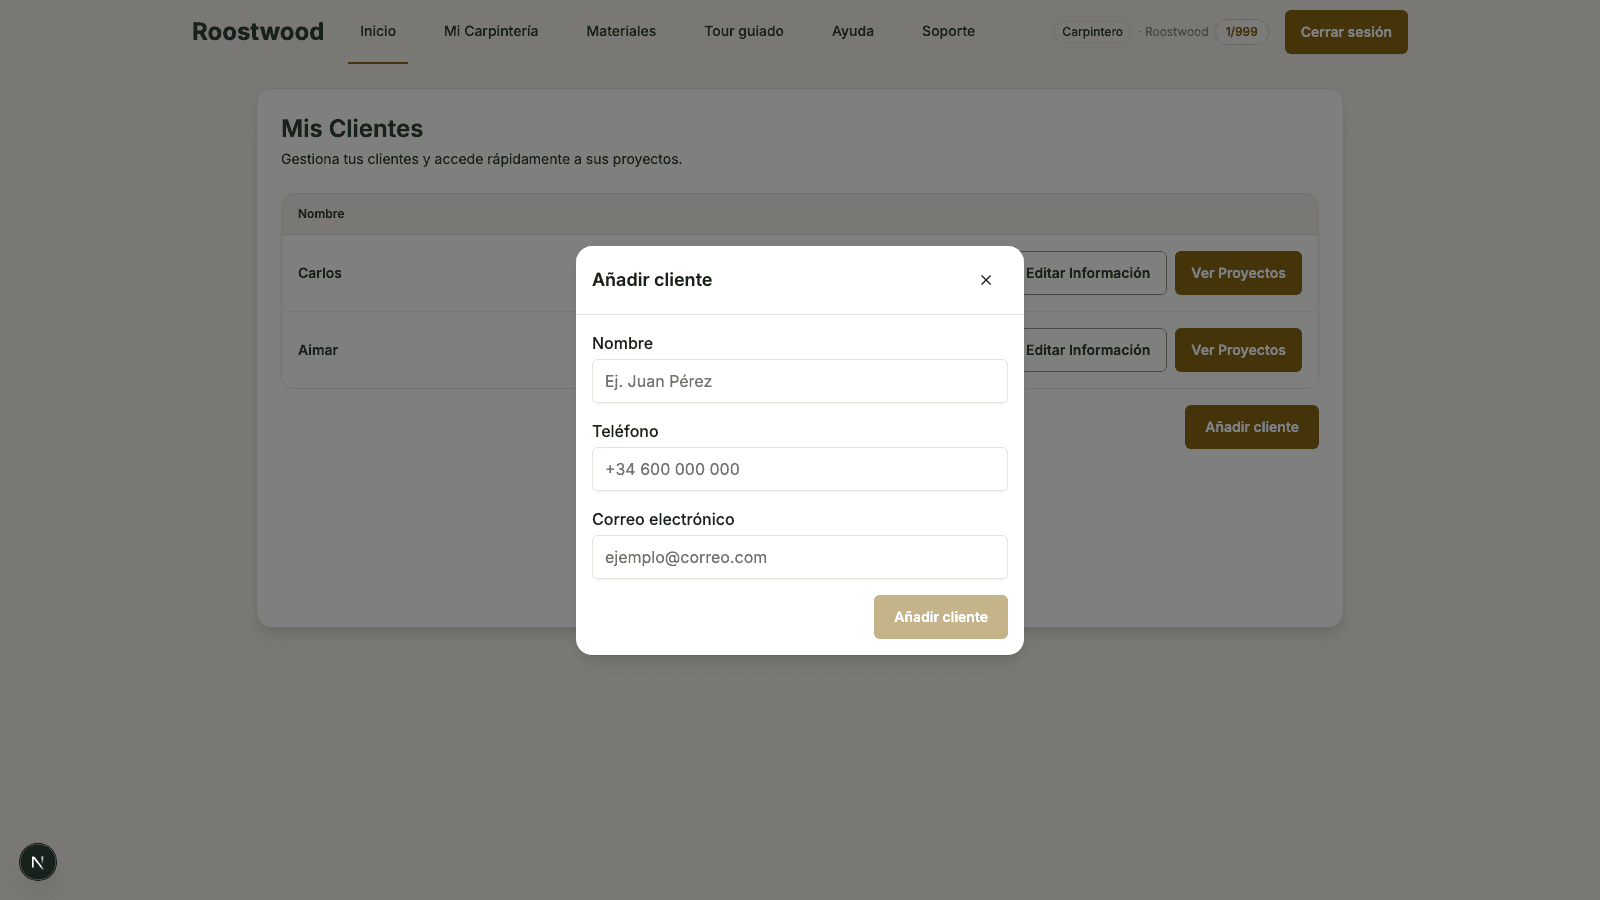The width and height of the screenshot is (1600, 900).
Task: Go to the Inicio tab
Action: tap(378, 31)
